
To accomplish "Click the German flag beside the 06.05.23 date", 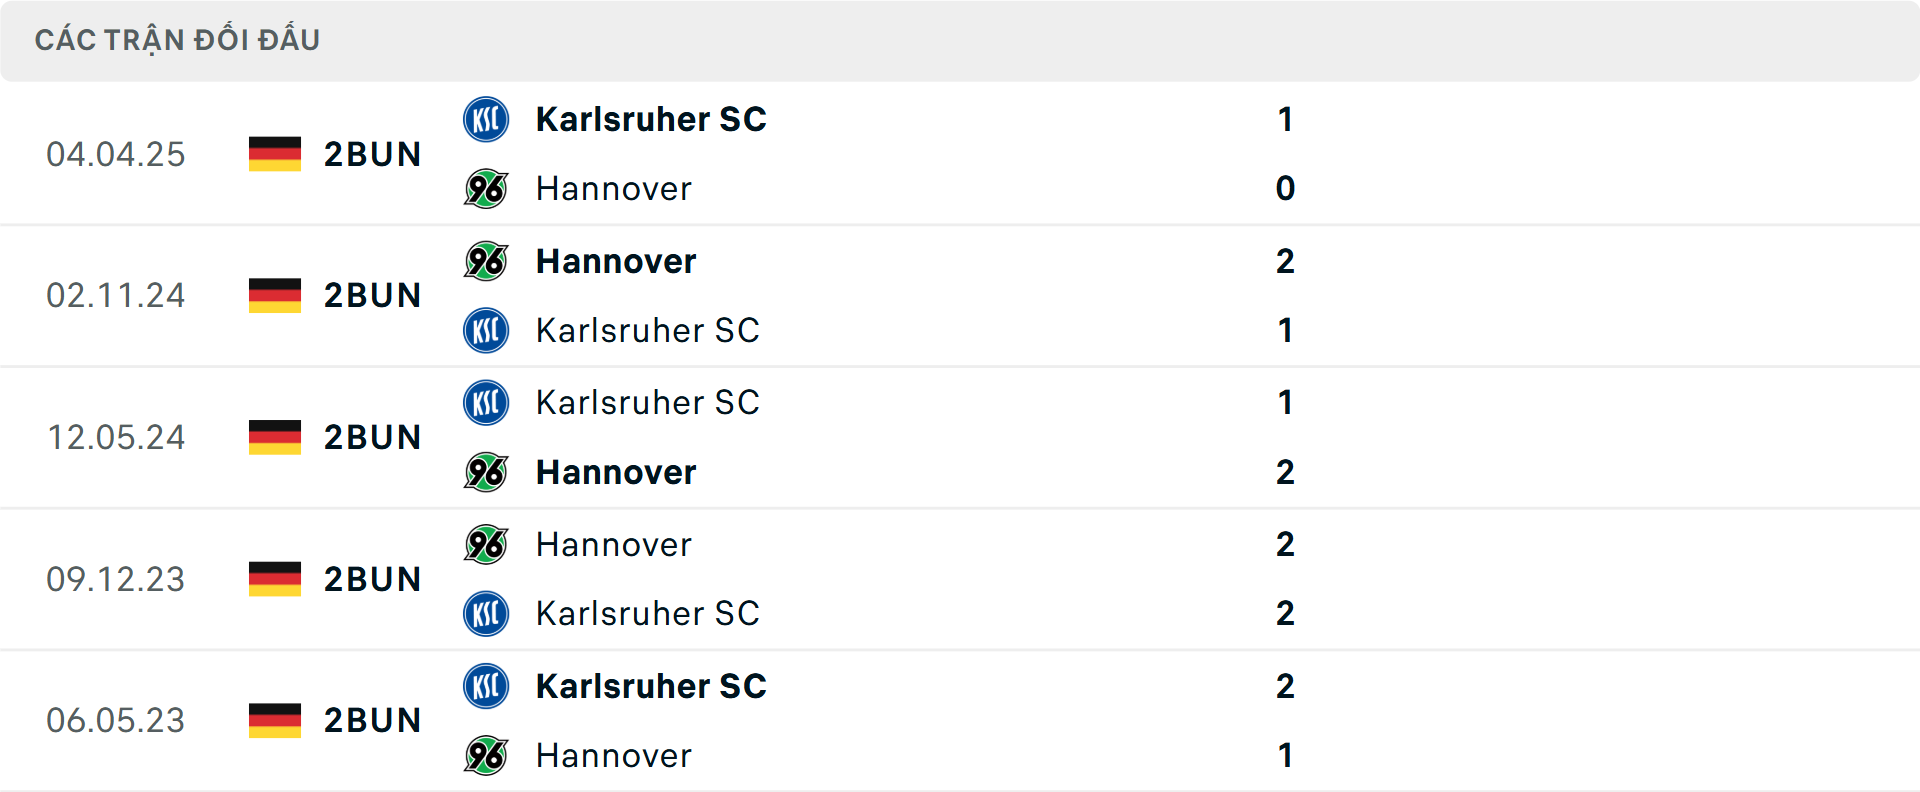I will coord(274,720).
